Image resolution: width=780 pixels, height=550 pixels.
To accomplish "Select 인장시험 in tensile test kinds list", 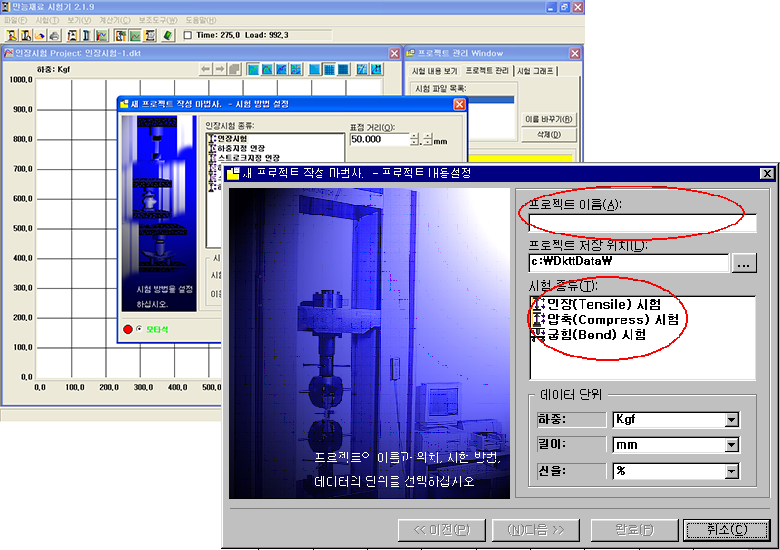I will 228,139.
